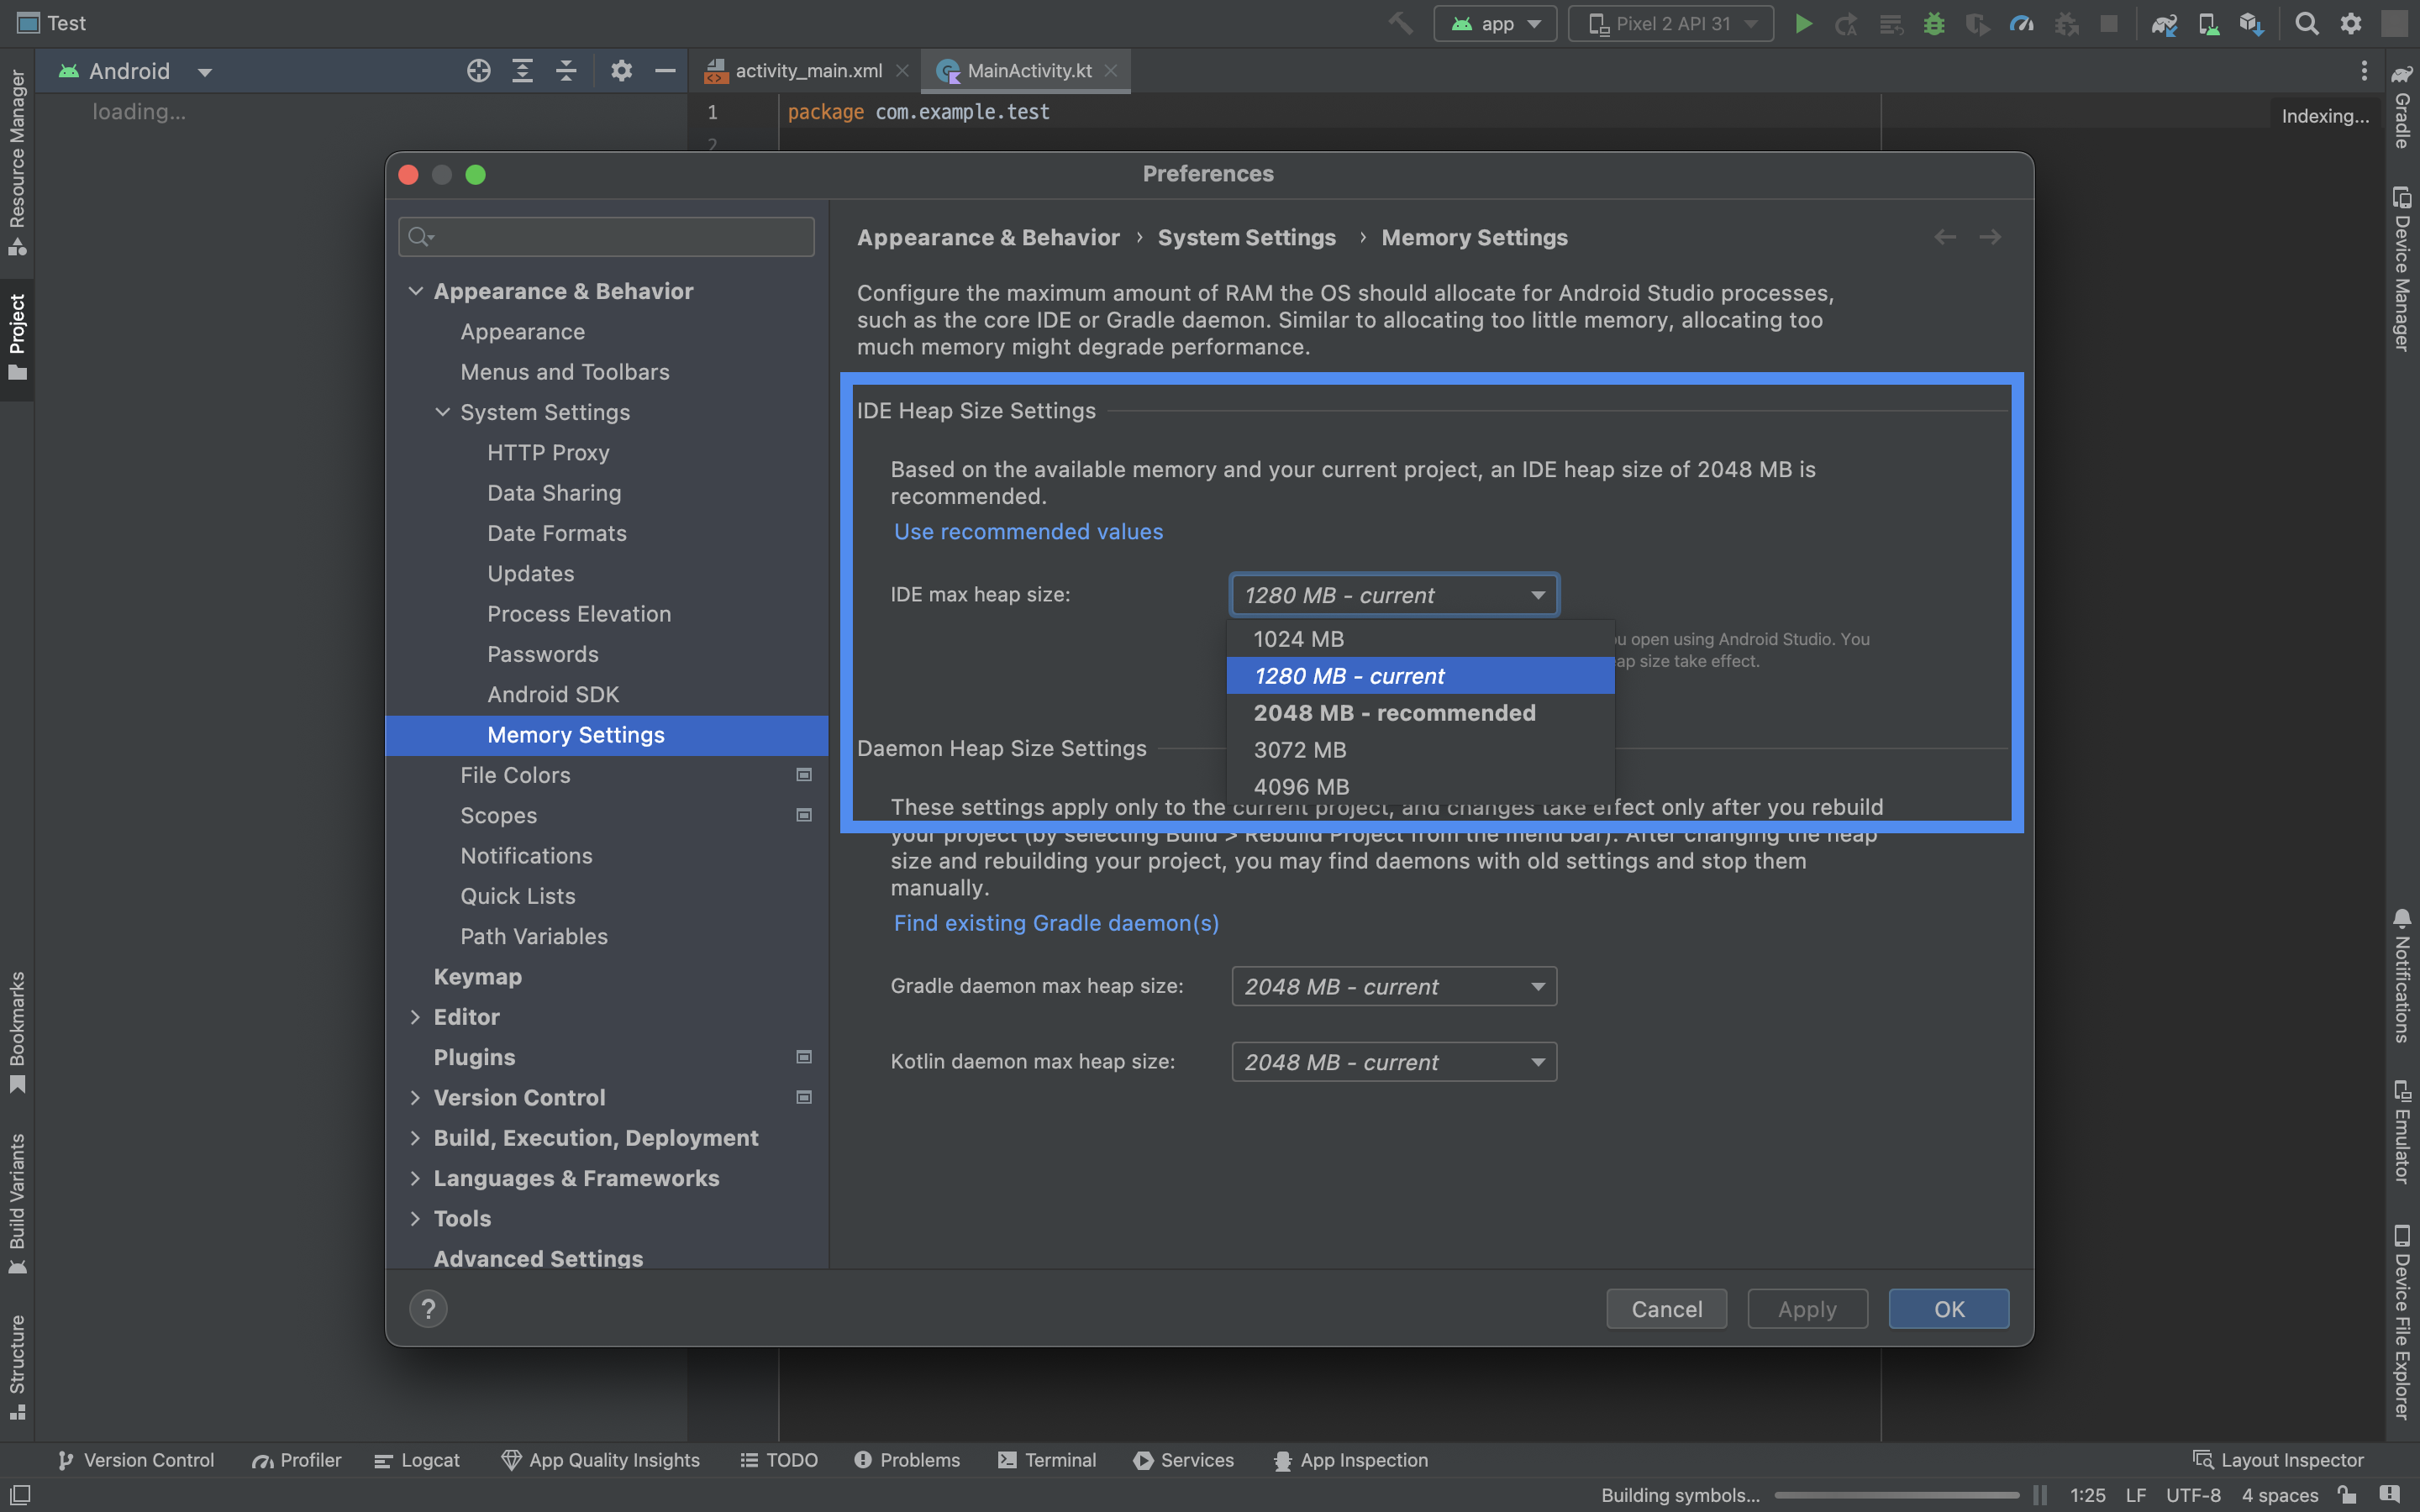This screenshot has height=1512, width=2420.
Task: Select 4096 MB heap size option
Action: pyautogui.click(x=1420, y=787)
